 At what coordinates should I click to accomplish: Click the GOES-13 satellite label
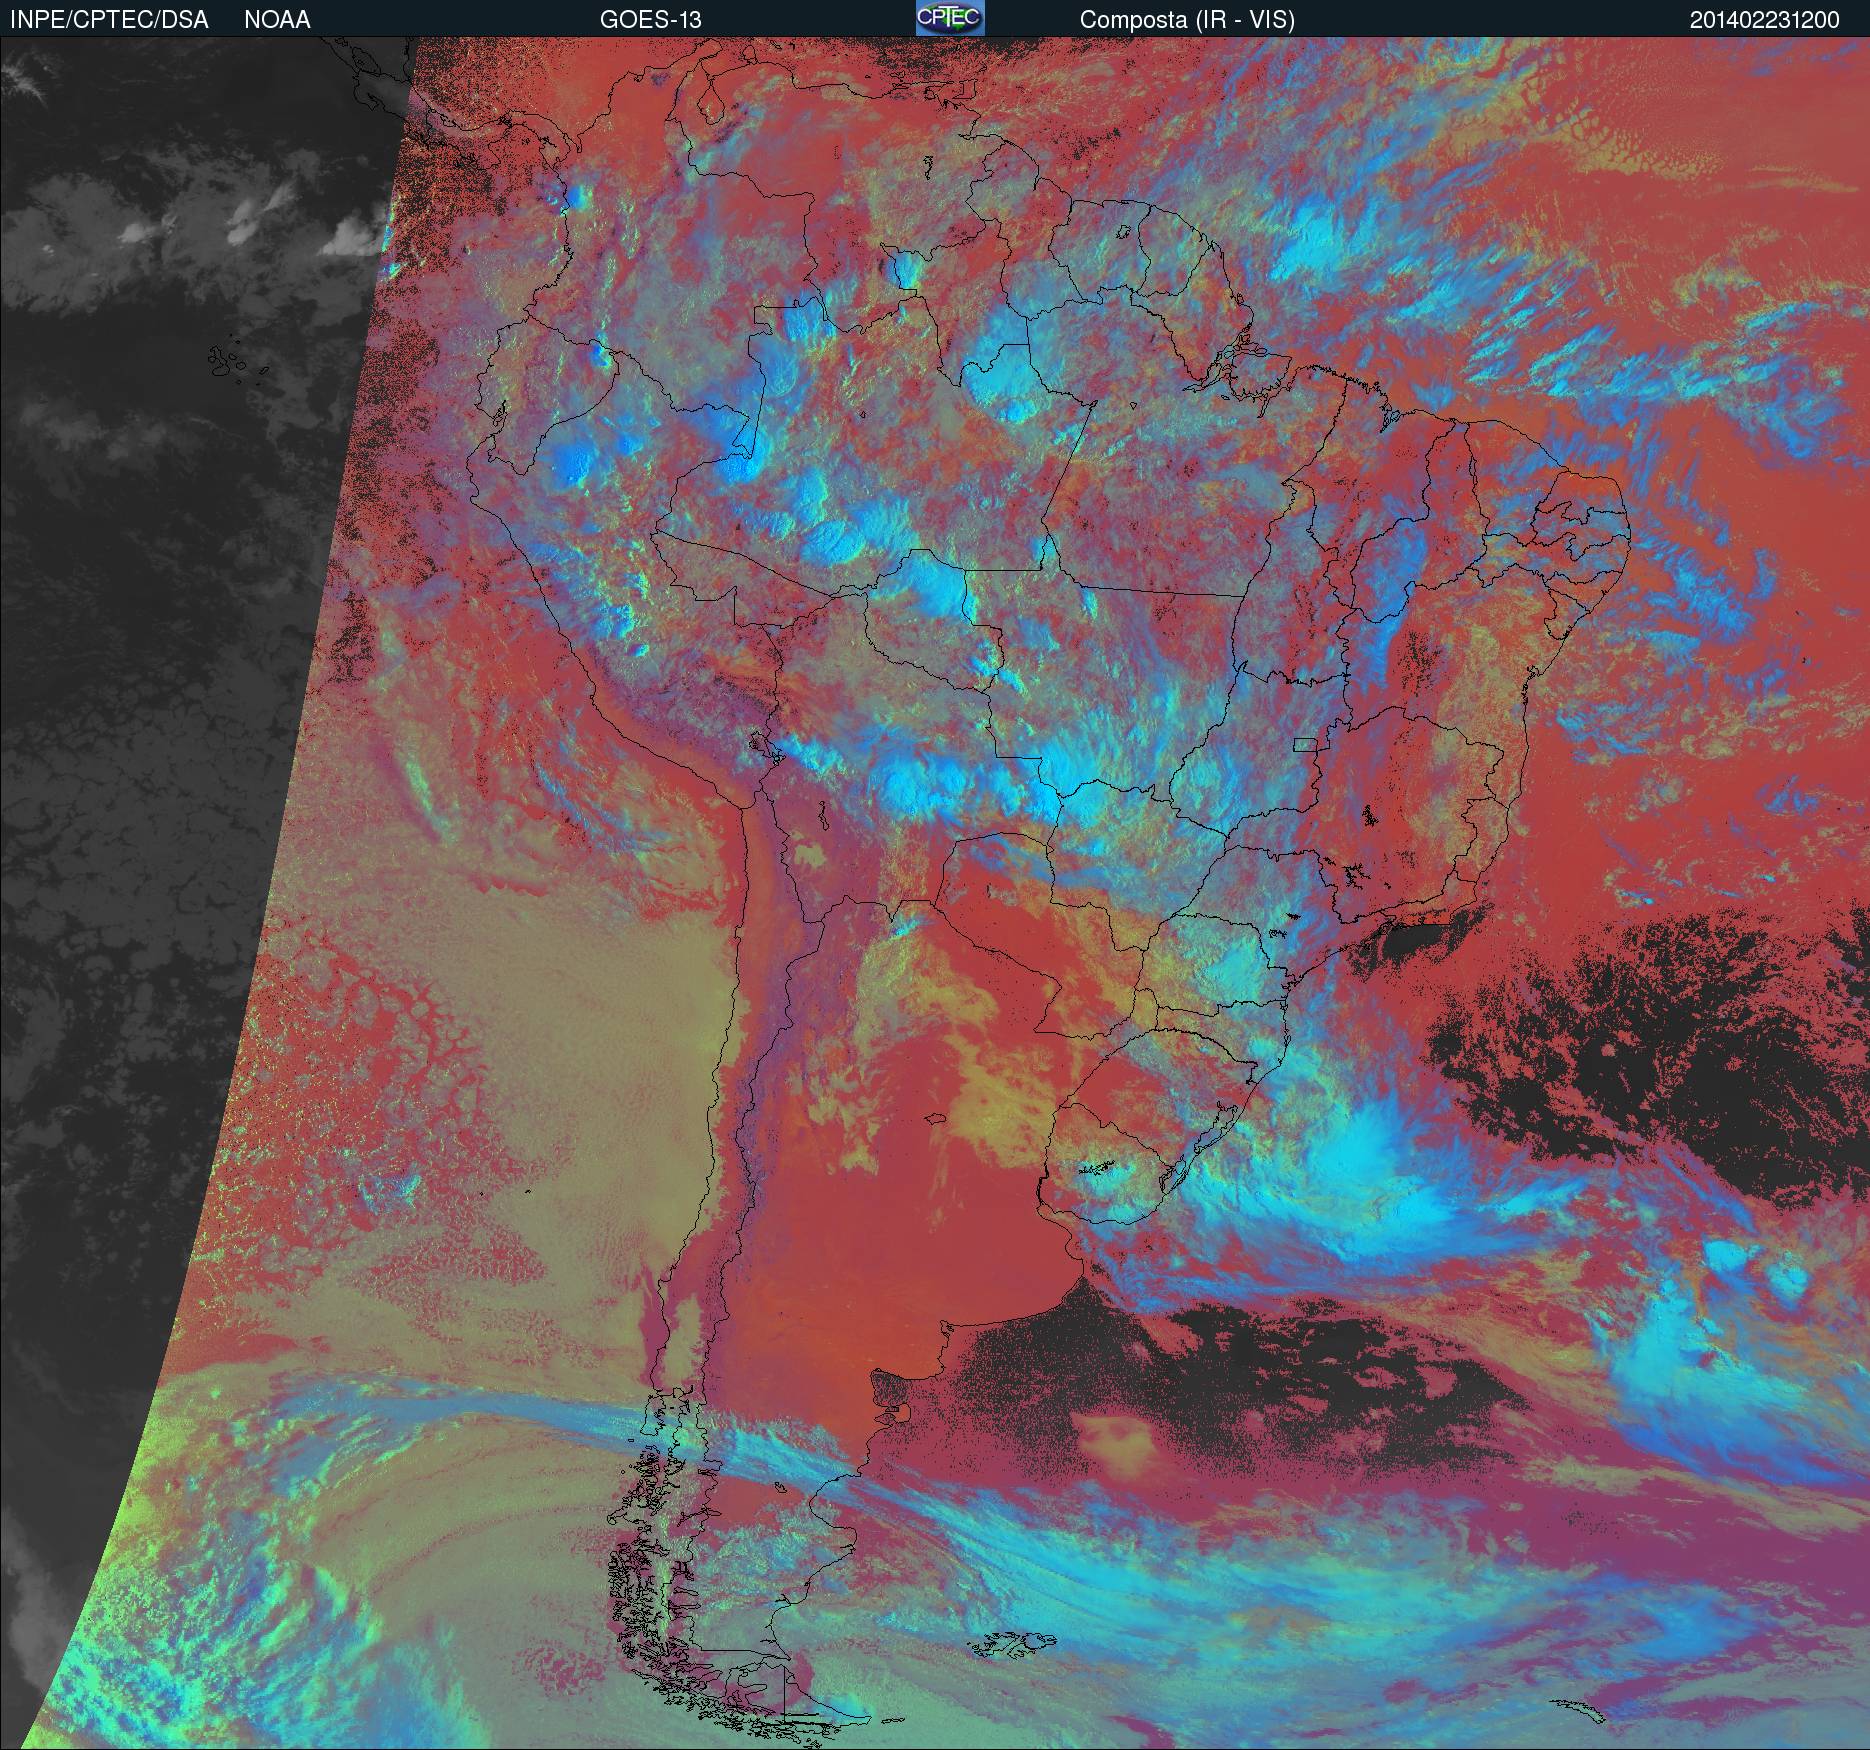pos(650,20)
